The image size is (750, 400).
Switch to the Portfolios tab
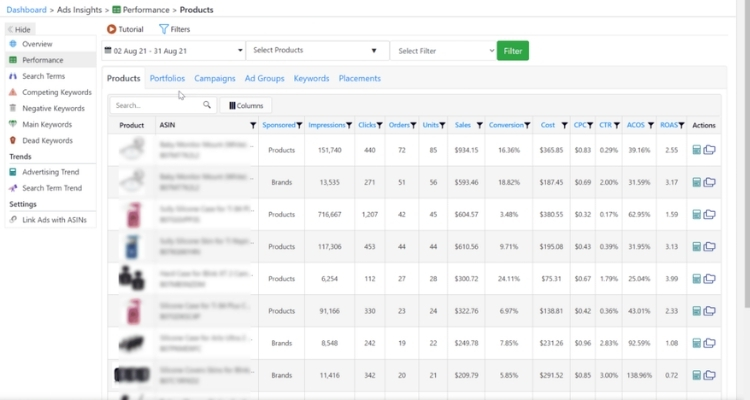[x=167, y=78]
